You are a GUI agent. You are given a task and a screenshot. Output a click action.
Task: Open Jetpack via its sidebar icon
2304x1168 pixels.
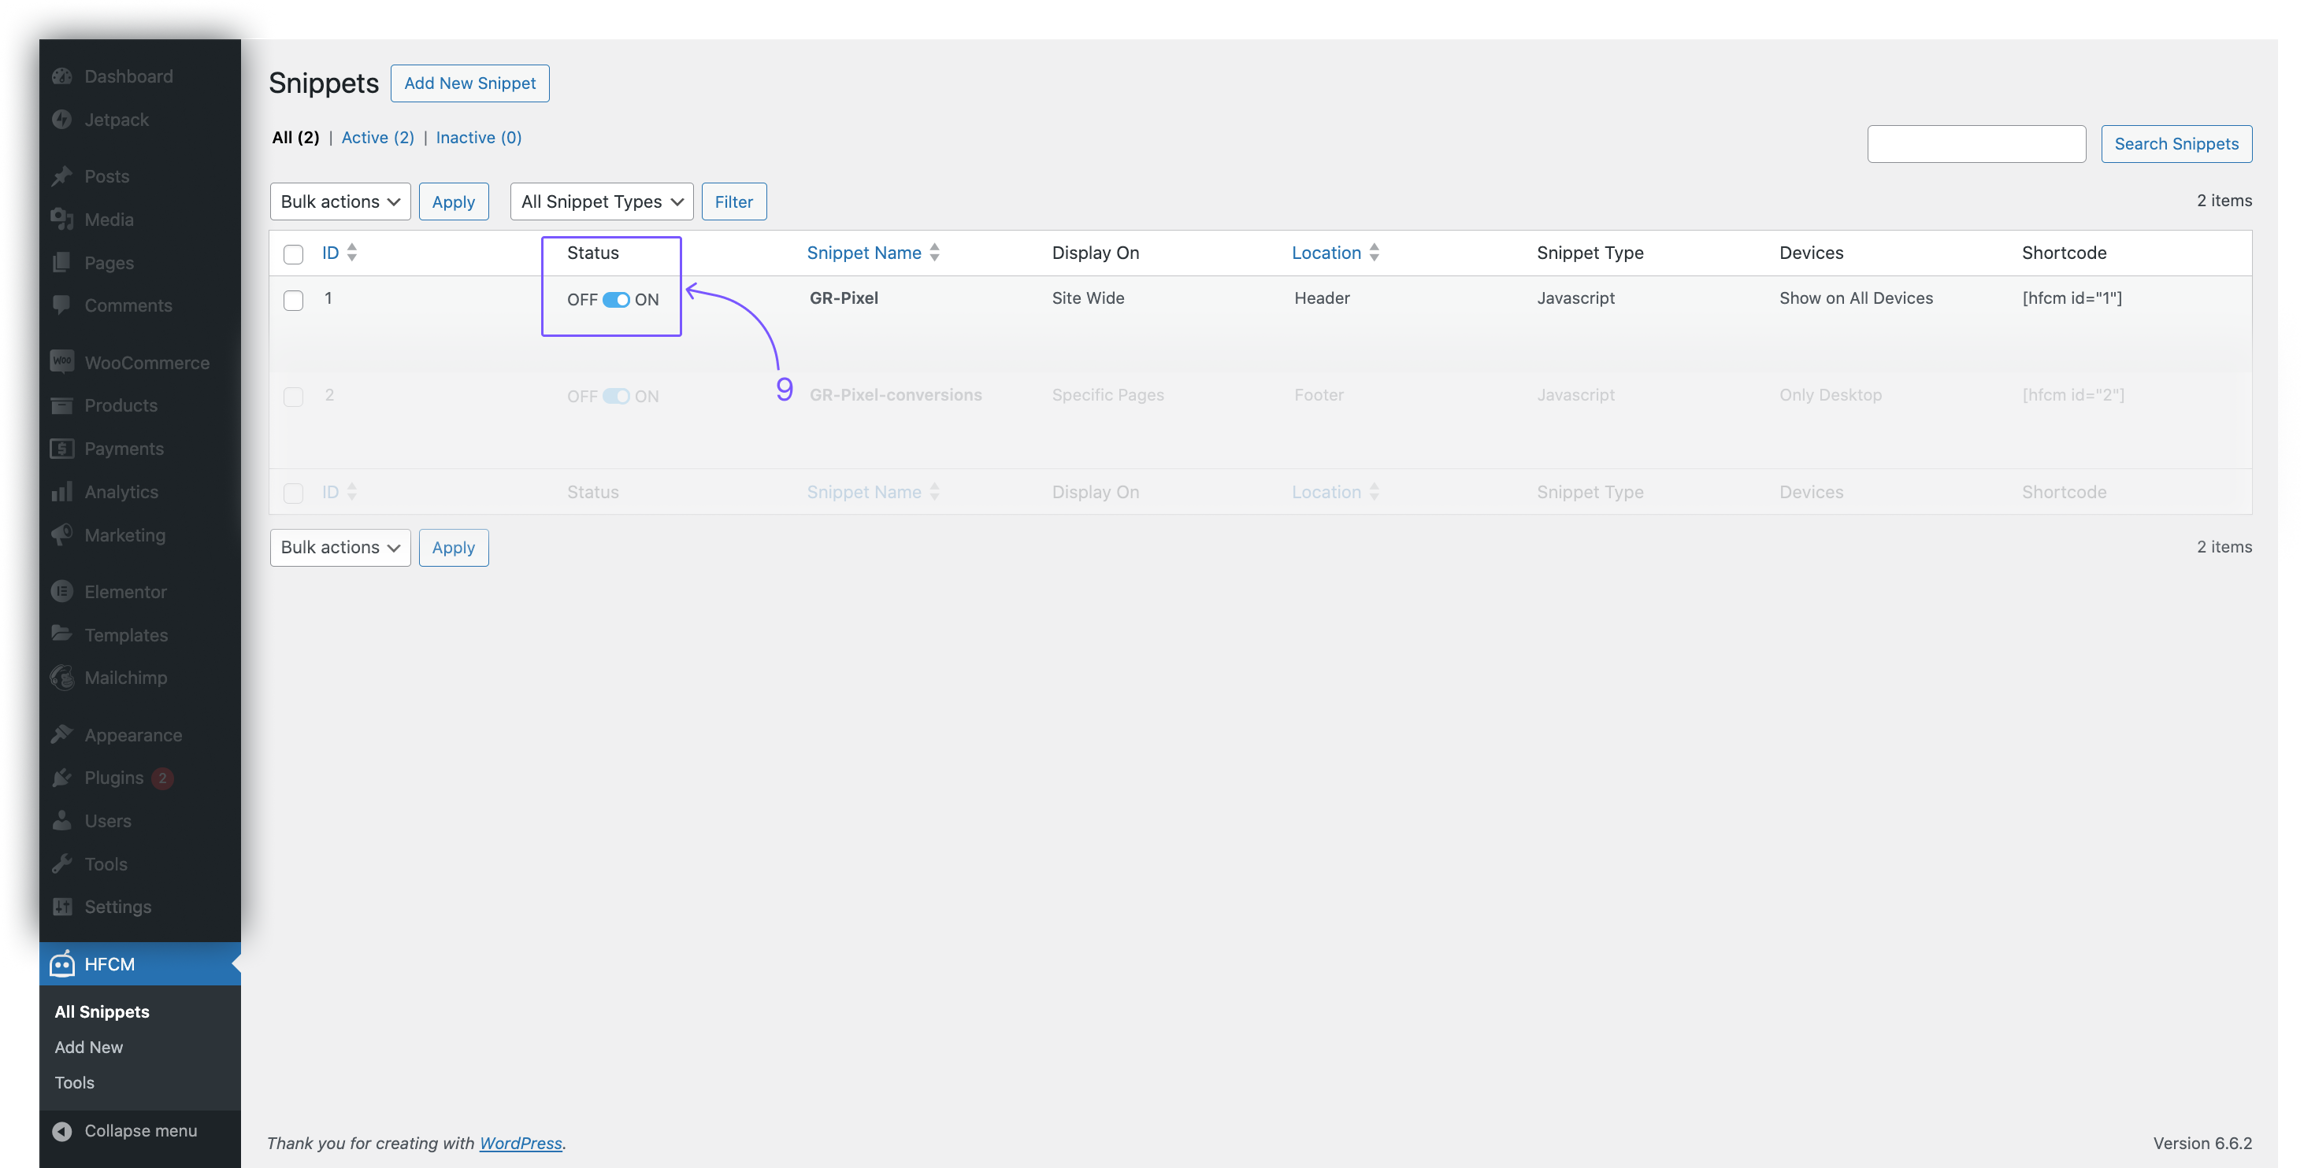(62, 119)
